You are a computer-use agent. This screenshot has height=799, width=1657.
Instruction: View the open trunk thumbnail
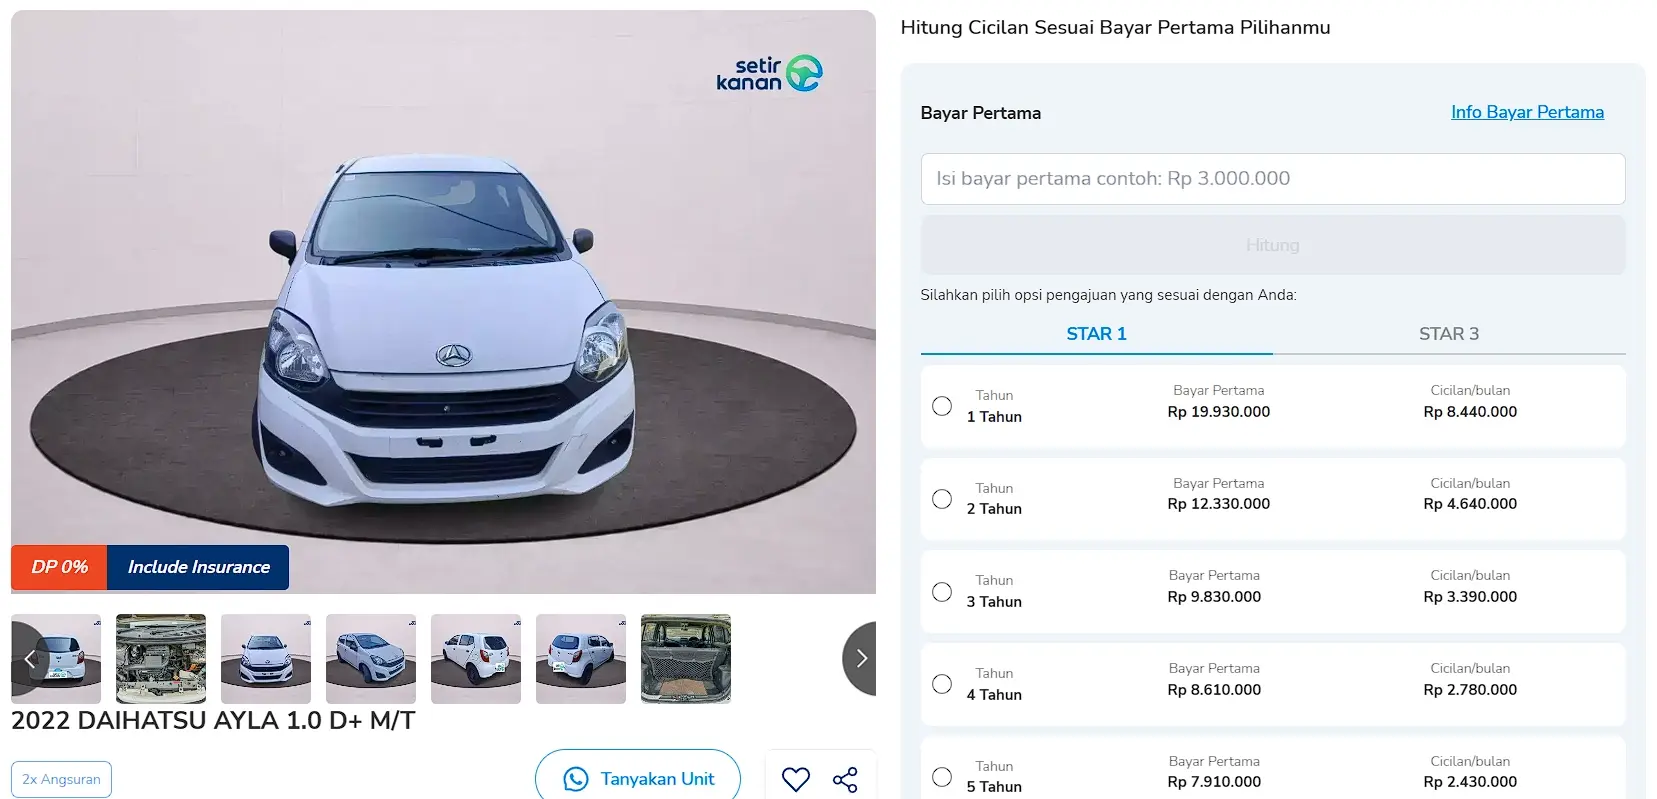pos(686,659)
